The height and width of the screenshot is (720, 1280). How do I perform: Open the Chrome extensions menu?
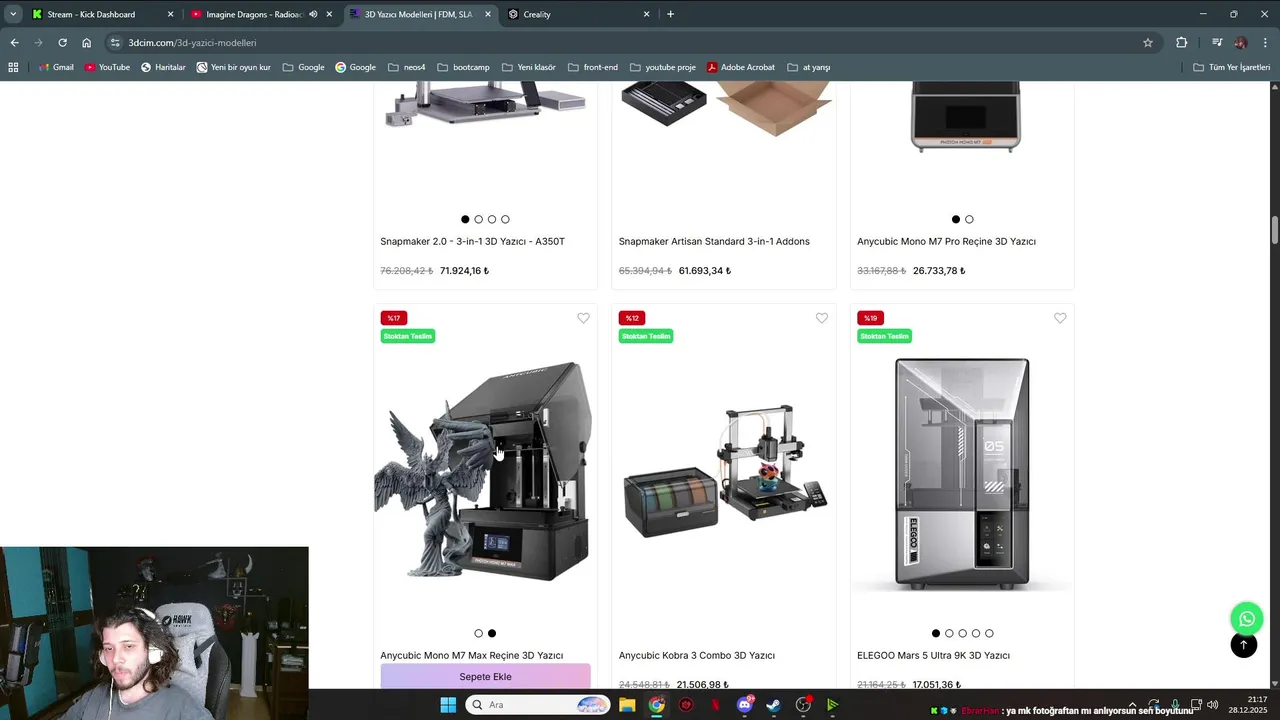pos(1182,43)
